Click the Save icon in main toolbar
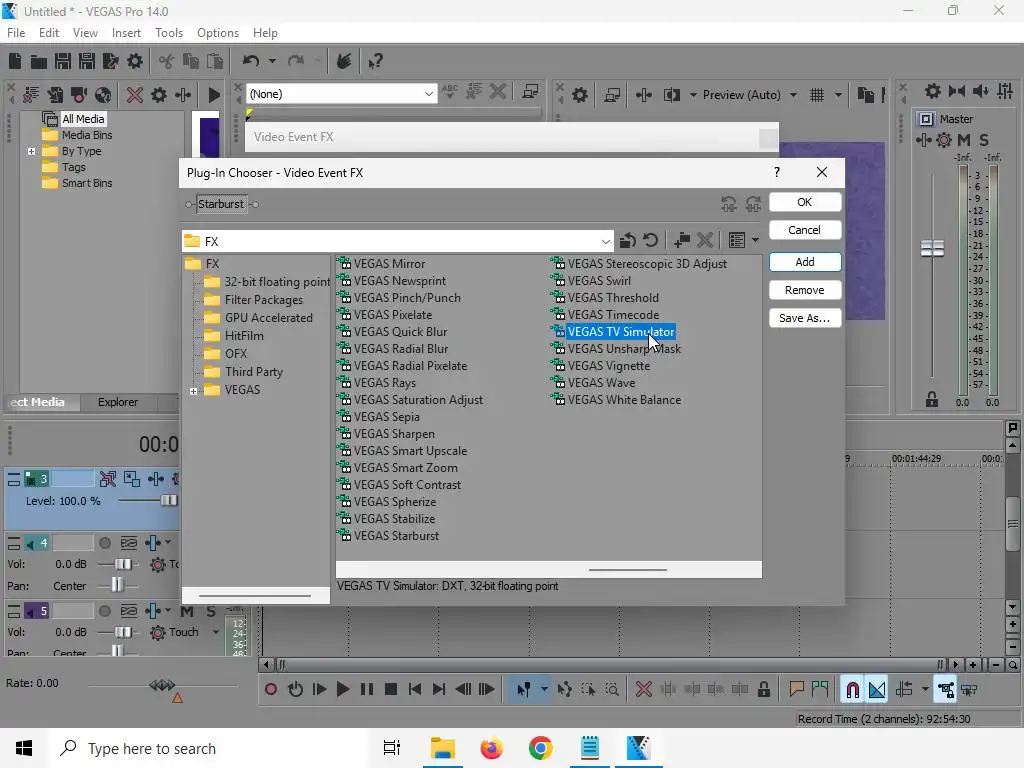Image resolution: width=1024 pixels, height=768 pixels. (63, 61)
